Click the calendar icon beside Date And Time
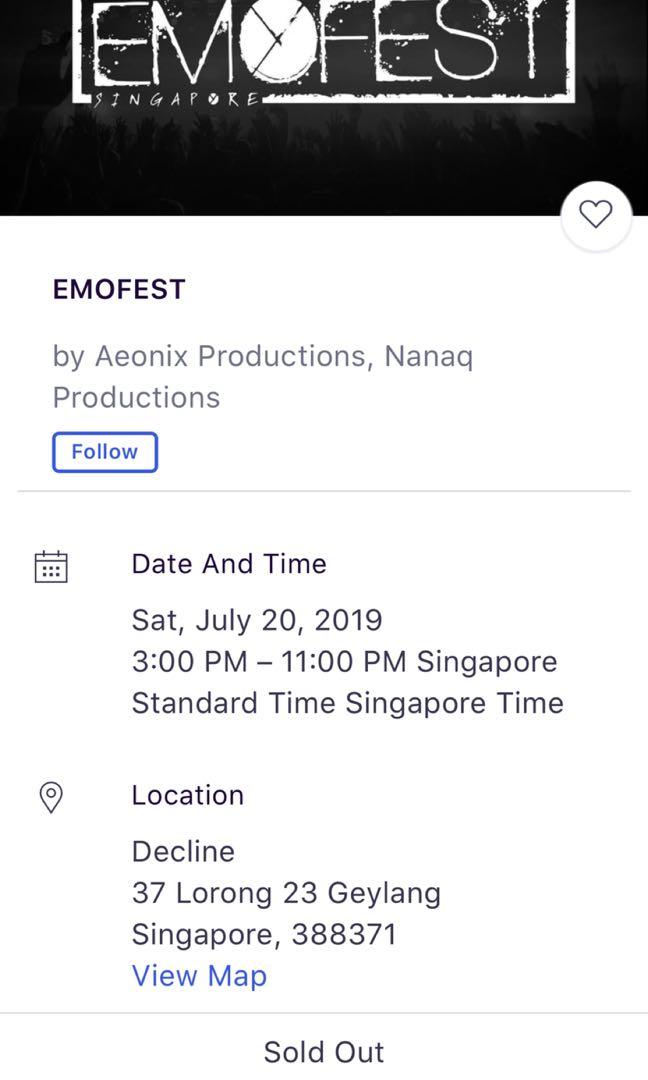The width and height of the screenshot is (648, 1080). pyautogui.click(x=51, y=566)
